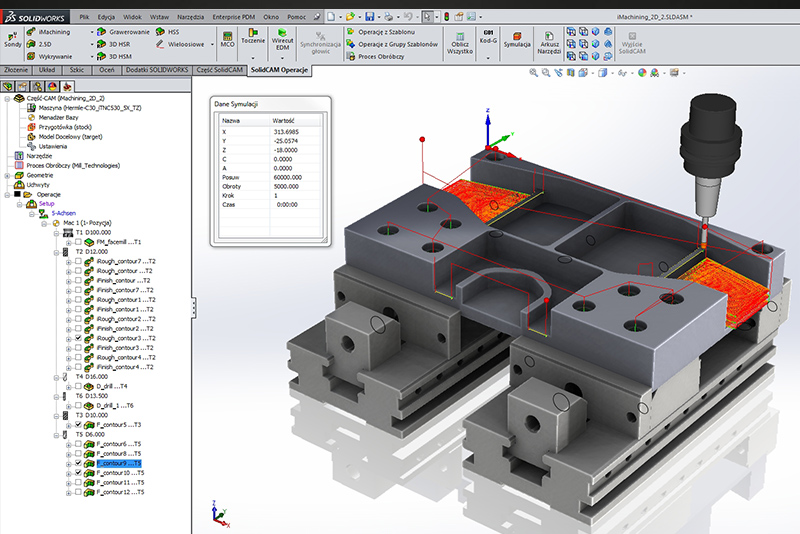Click the Save icon in top toolbar
Image resolution: width=800 pixels, height=534 pixels.
coord(370,17)
